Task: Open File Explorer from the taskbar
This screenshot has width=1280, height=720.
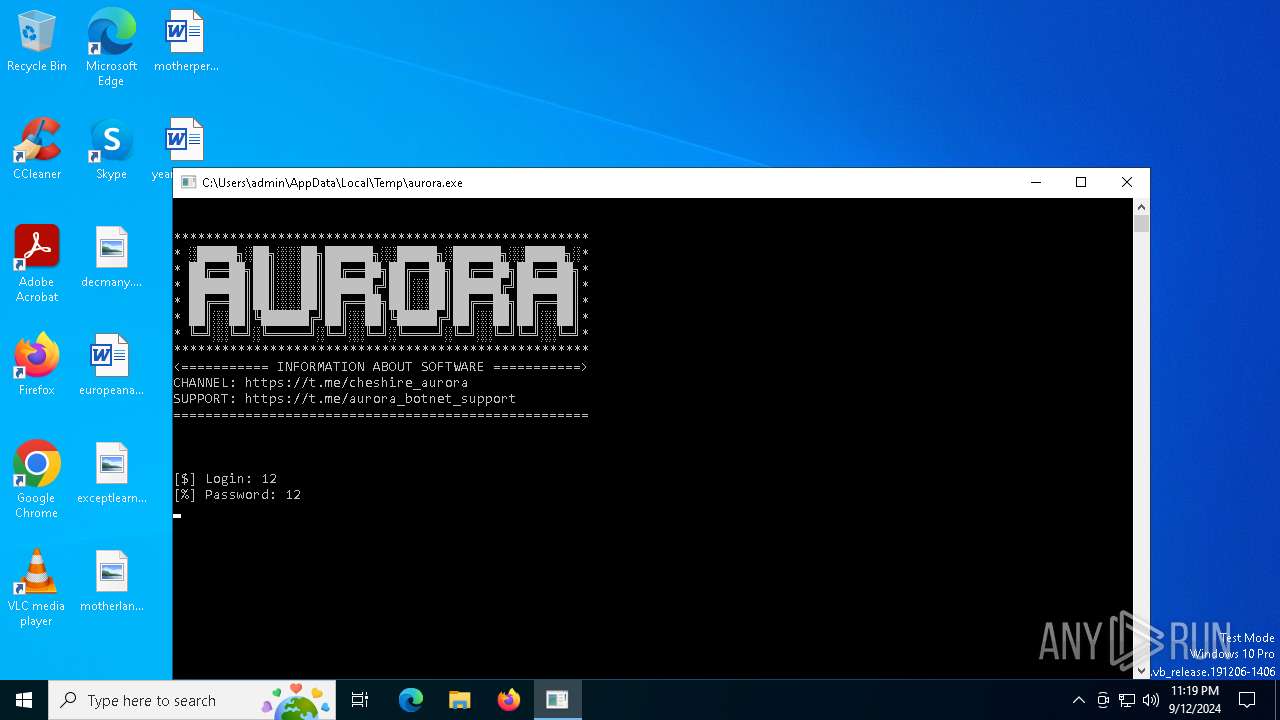Action: pos(459,700)
